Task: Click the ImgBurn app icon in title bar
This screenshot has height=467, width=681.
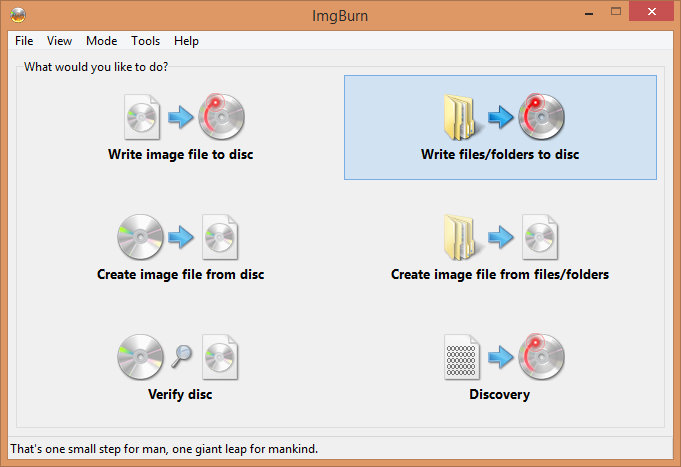Action: coord(18,15)
